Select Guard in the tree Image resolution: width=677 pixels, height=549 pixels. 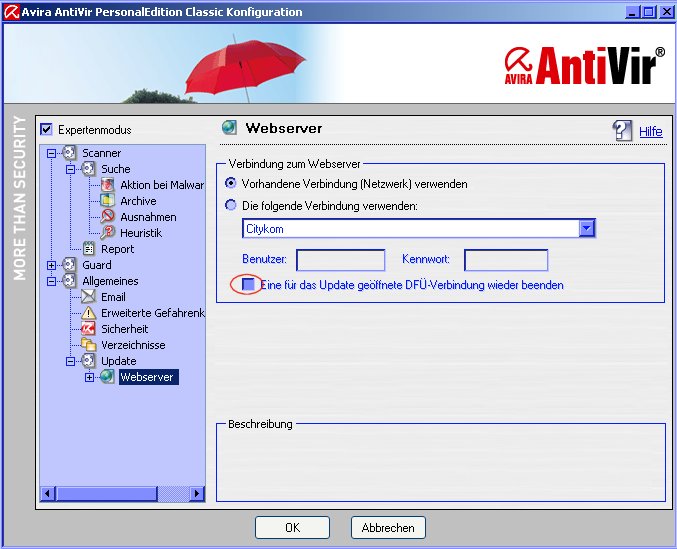coord(97,265)
